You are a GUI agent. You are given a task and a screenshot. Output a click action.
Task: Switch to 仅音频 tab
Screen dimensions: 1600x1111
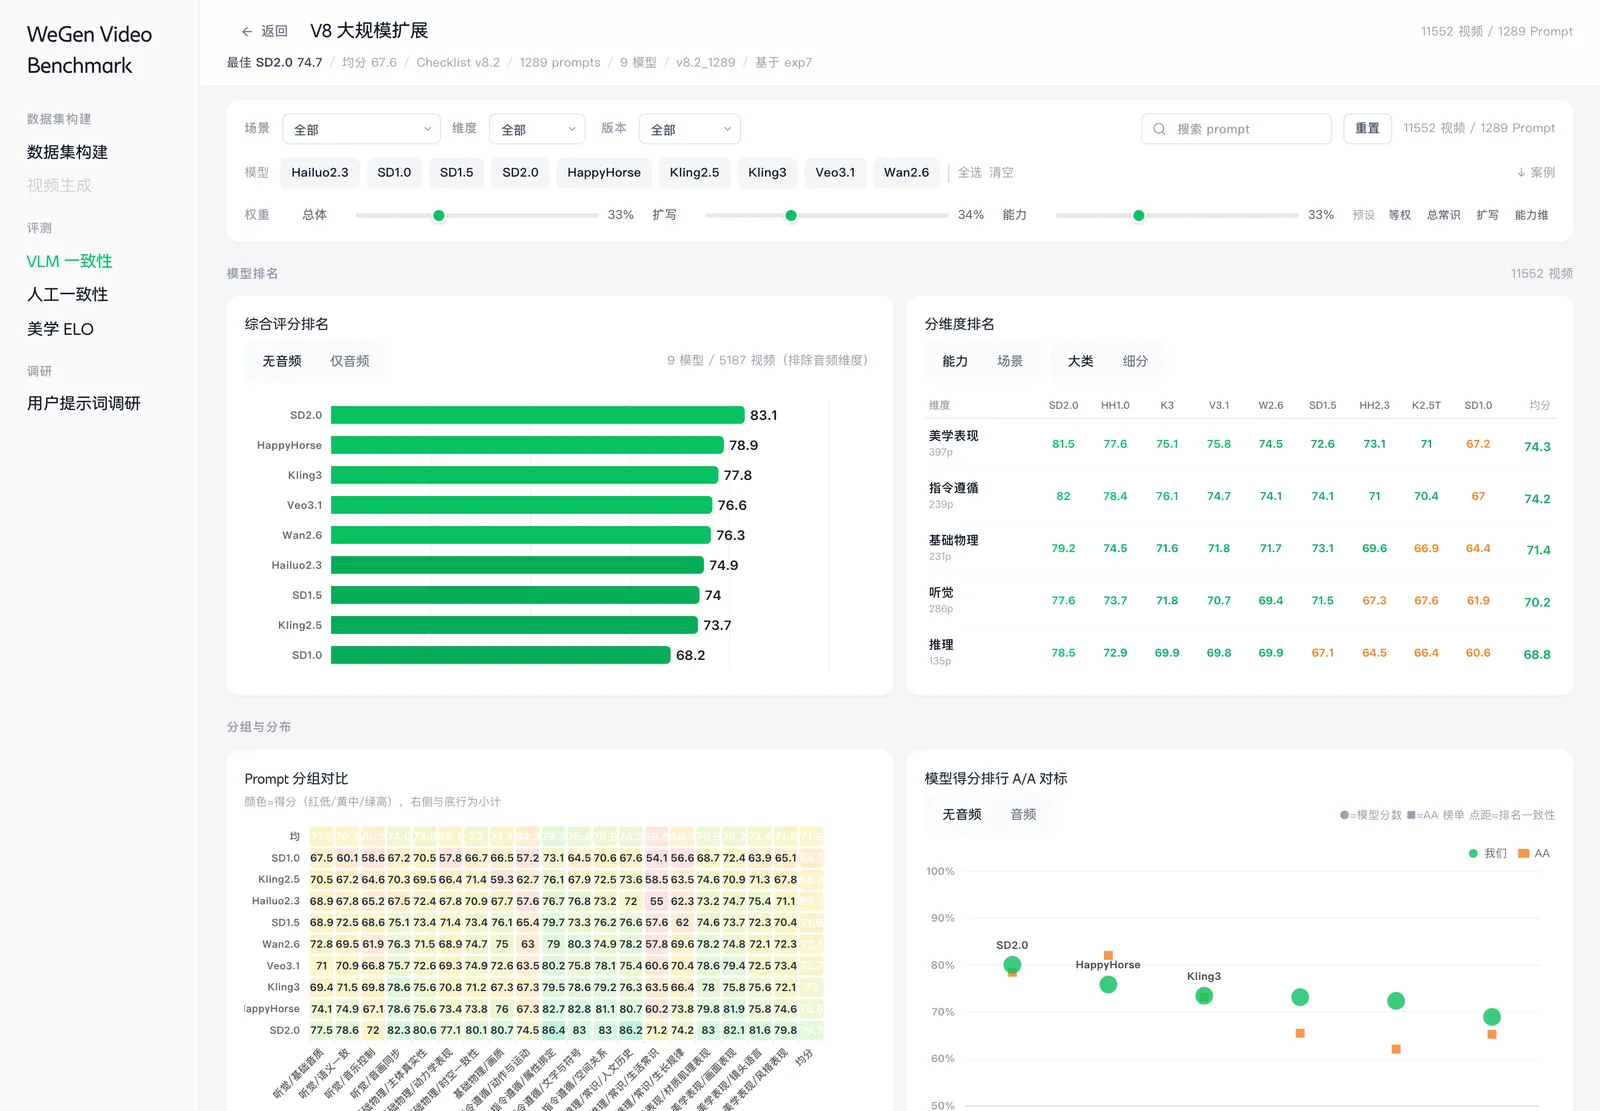(x=350, y=361)
